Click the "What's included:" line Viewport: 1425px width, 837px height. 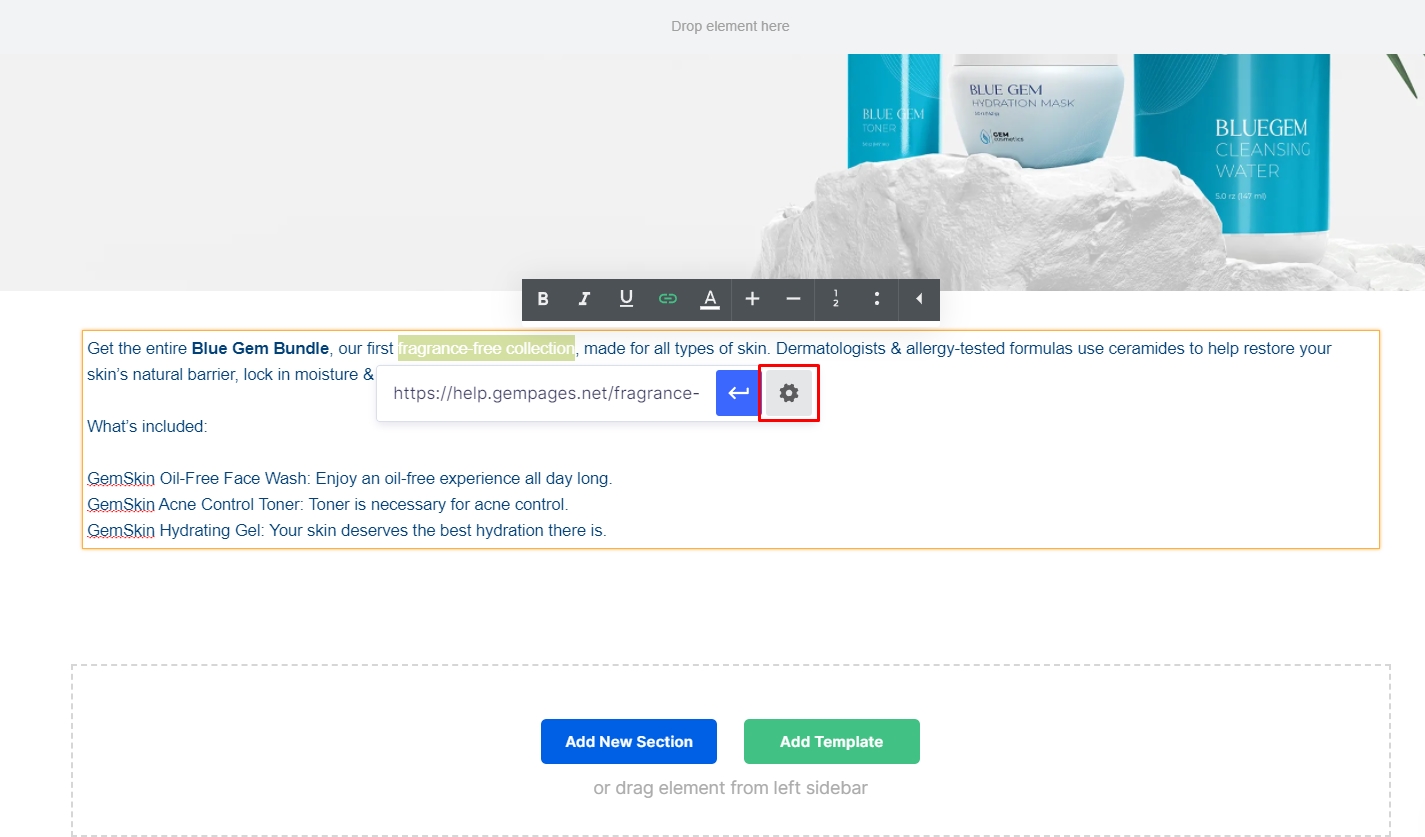pyautogui.click(x=147, y=426)
